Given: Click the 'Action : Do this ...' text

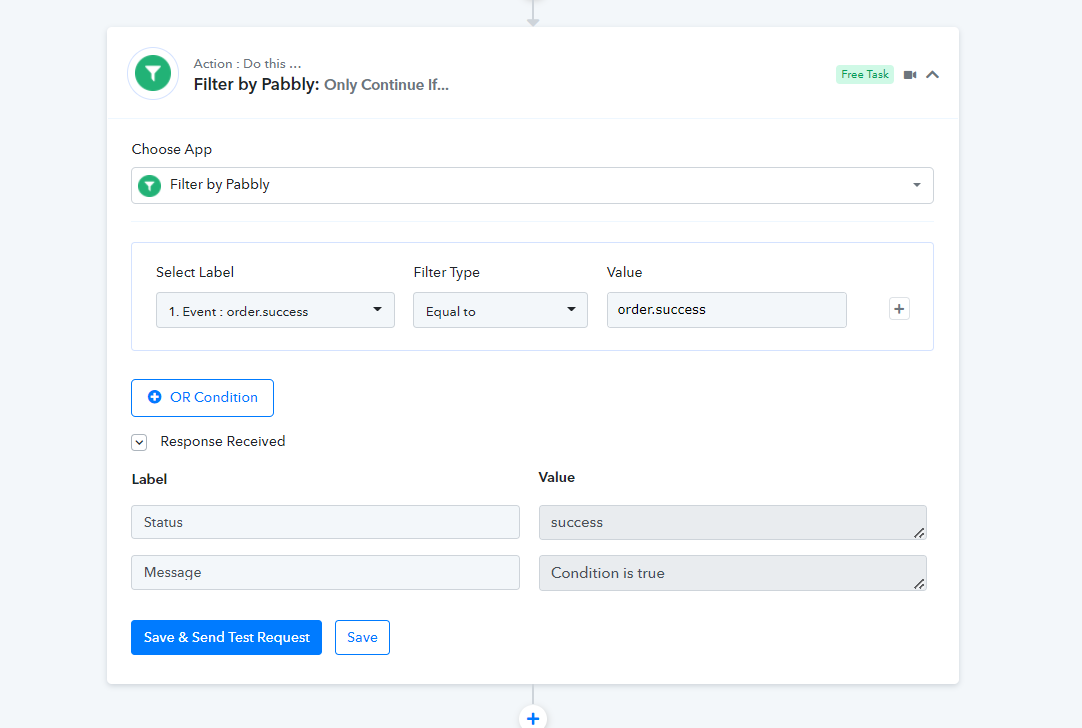Looking at the screenshot, I should [x=247, y=63].
